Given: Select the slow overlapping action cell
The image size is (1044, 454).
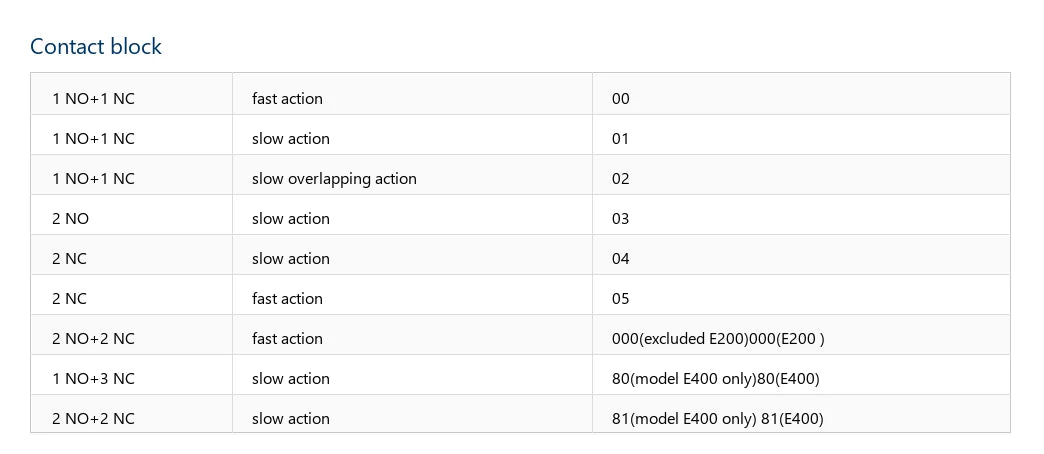Looking at the screenshot, I should [x=412, y=175].
